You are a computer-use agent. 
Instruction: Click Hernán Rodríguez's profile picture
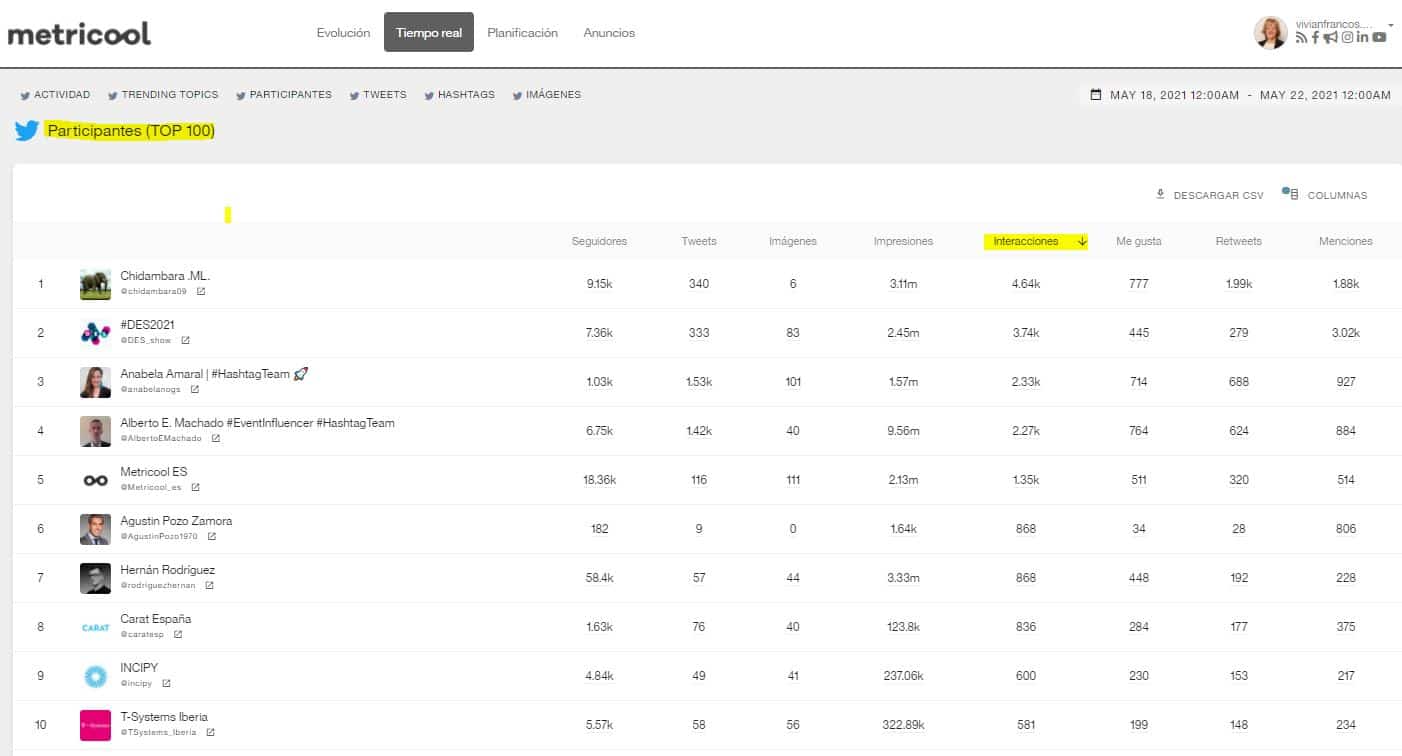[x=96, y=578]
